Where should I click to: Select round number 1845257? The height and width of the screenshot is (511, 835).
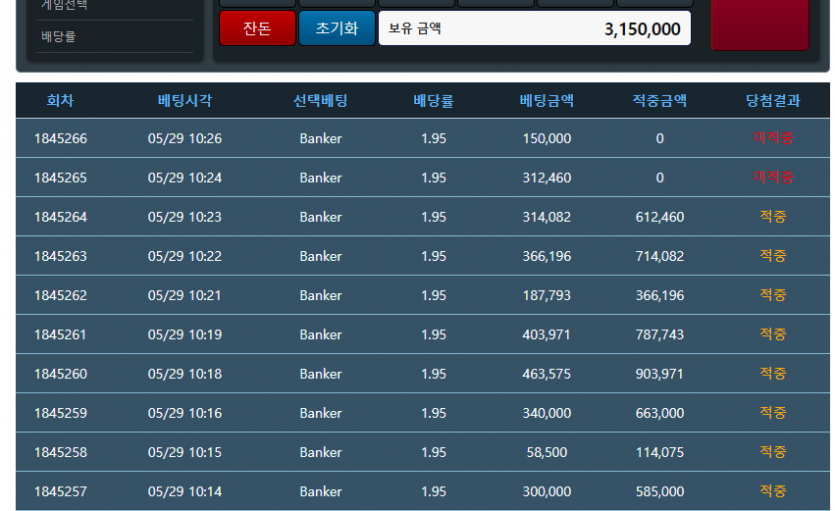(61, 492)
